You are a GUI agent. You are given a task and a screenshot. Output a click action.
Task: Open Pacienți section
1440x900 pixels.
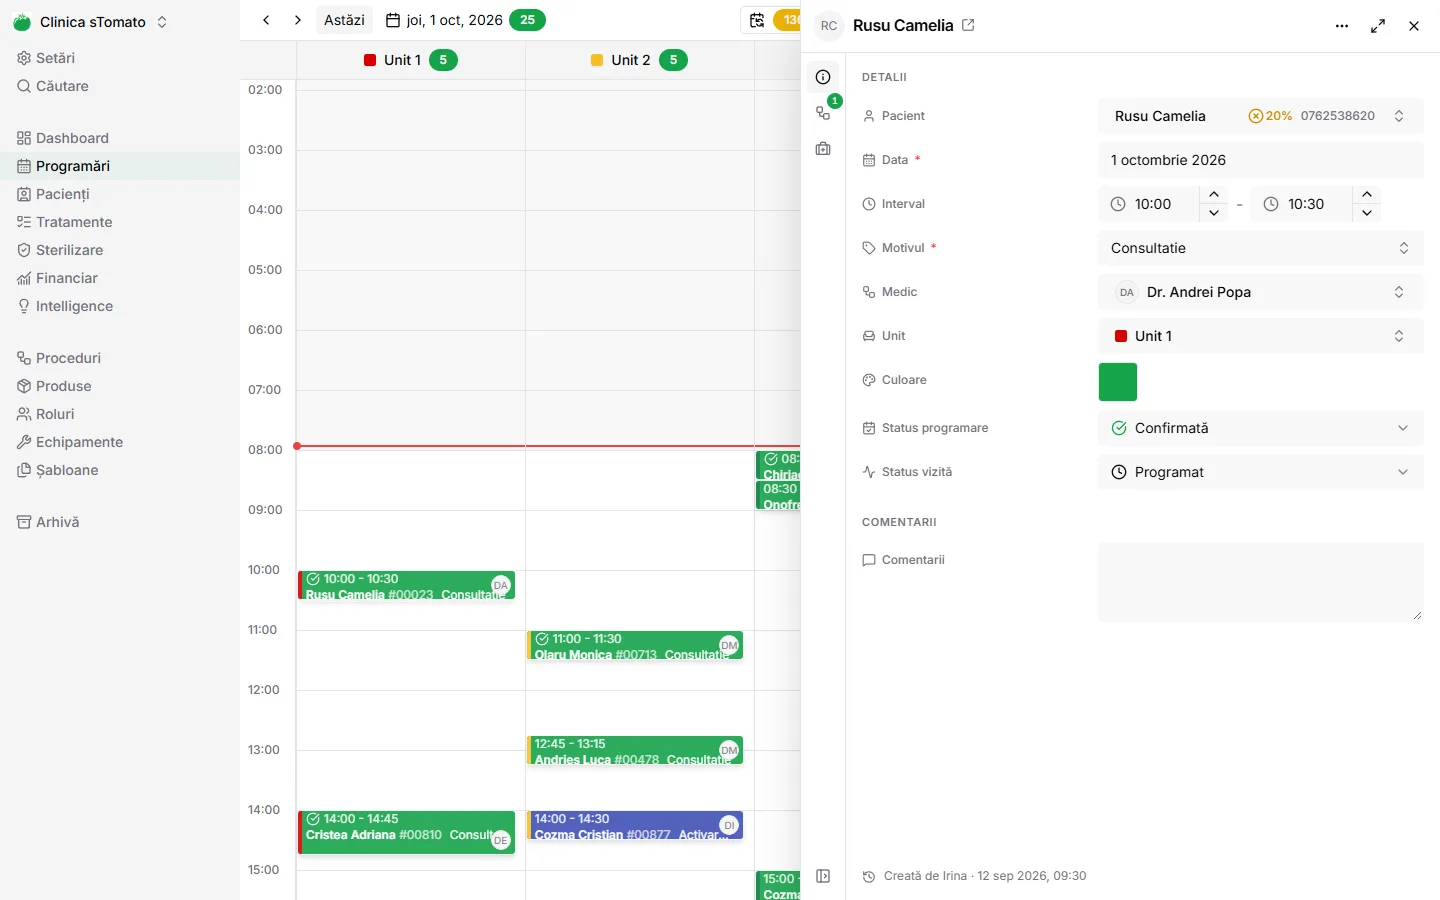pos(120,194)
